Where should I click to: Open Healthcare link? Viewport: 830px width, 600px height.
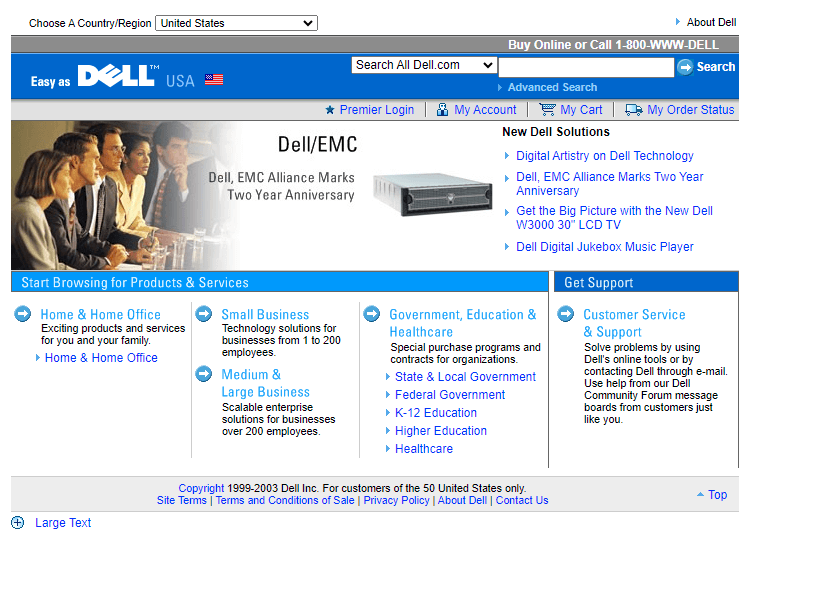[x=423, y=449]
